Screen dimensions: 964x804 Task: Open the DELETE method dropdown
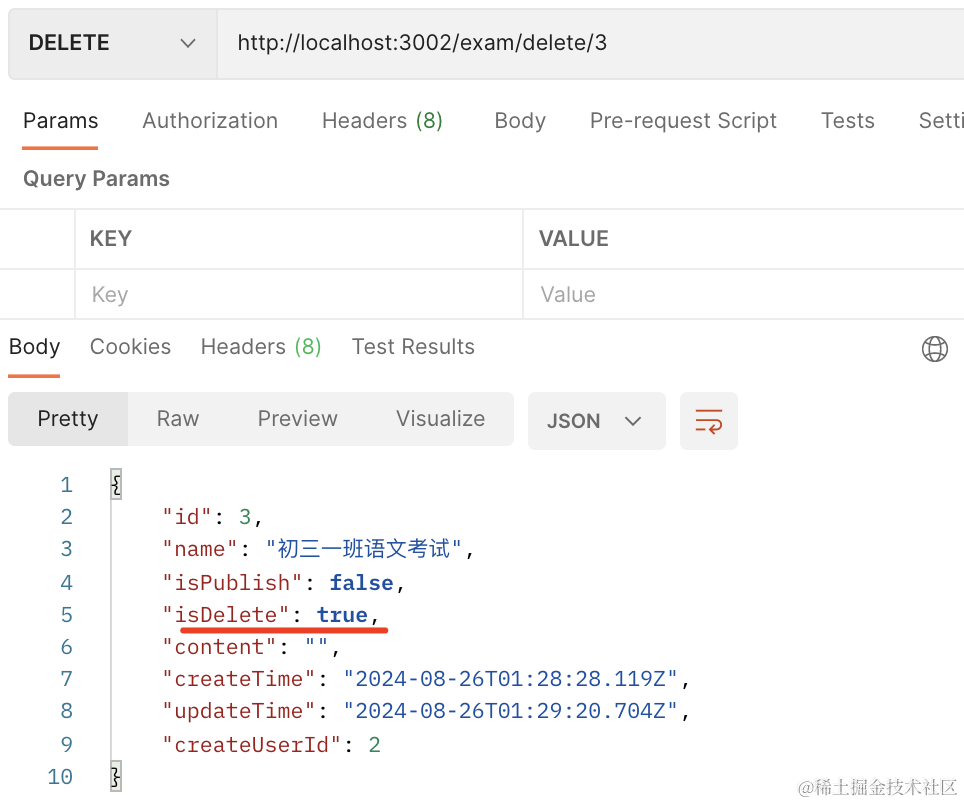(112, 43)
